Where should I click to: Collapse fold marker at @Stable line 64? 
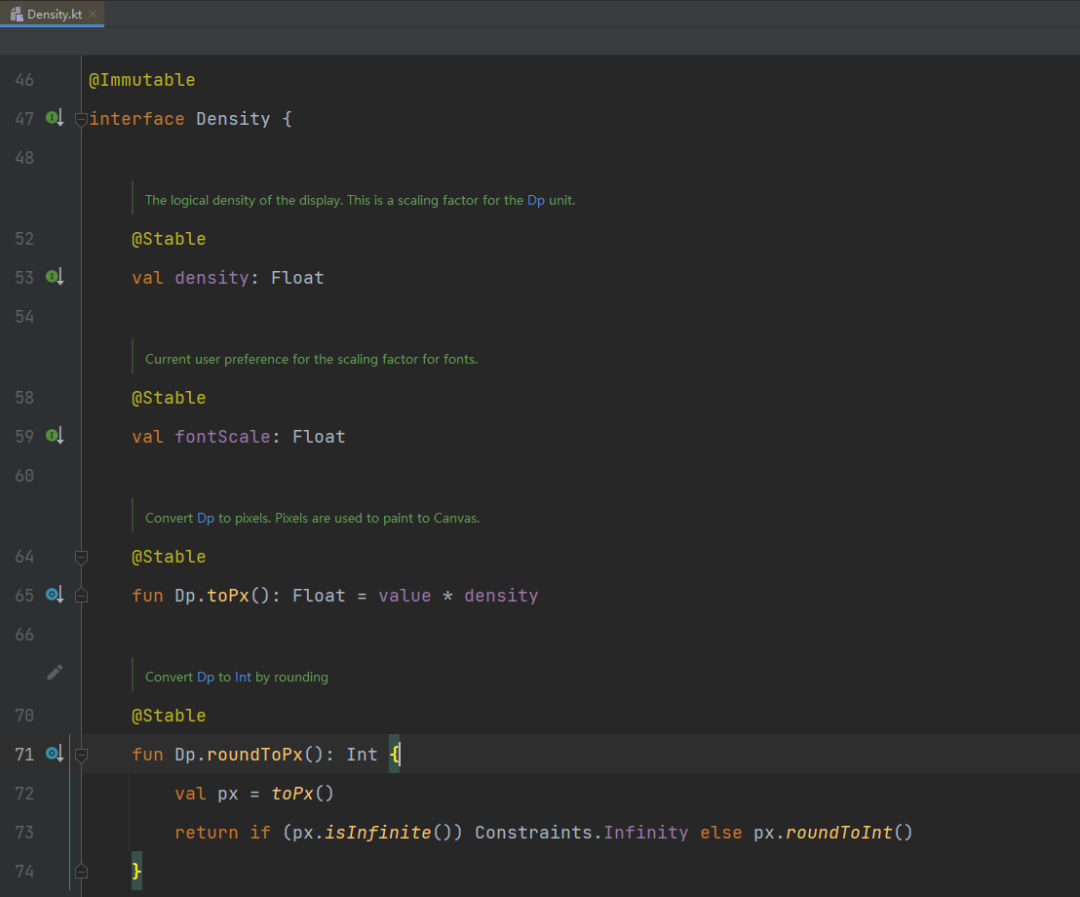tap(81, 557)
